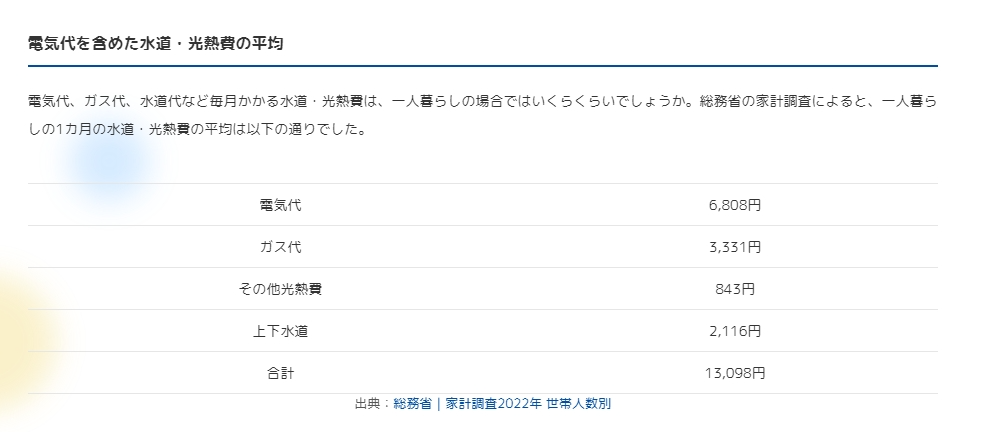Click the 上下水道 row label

point(280,331)
